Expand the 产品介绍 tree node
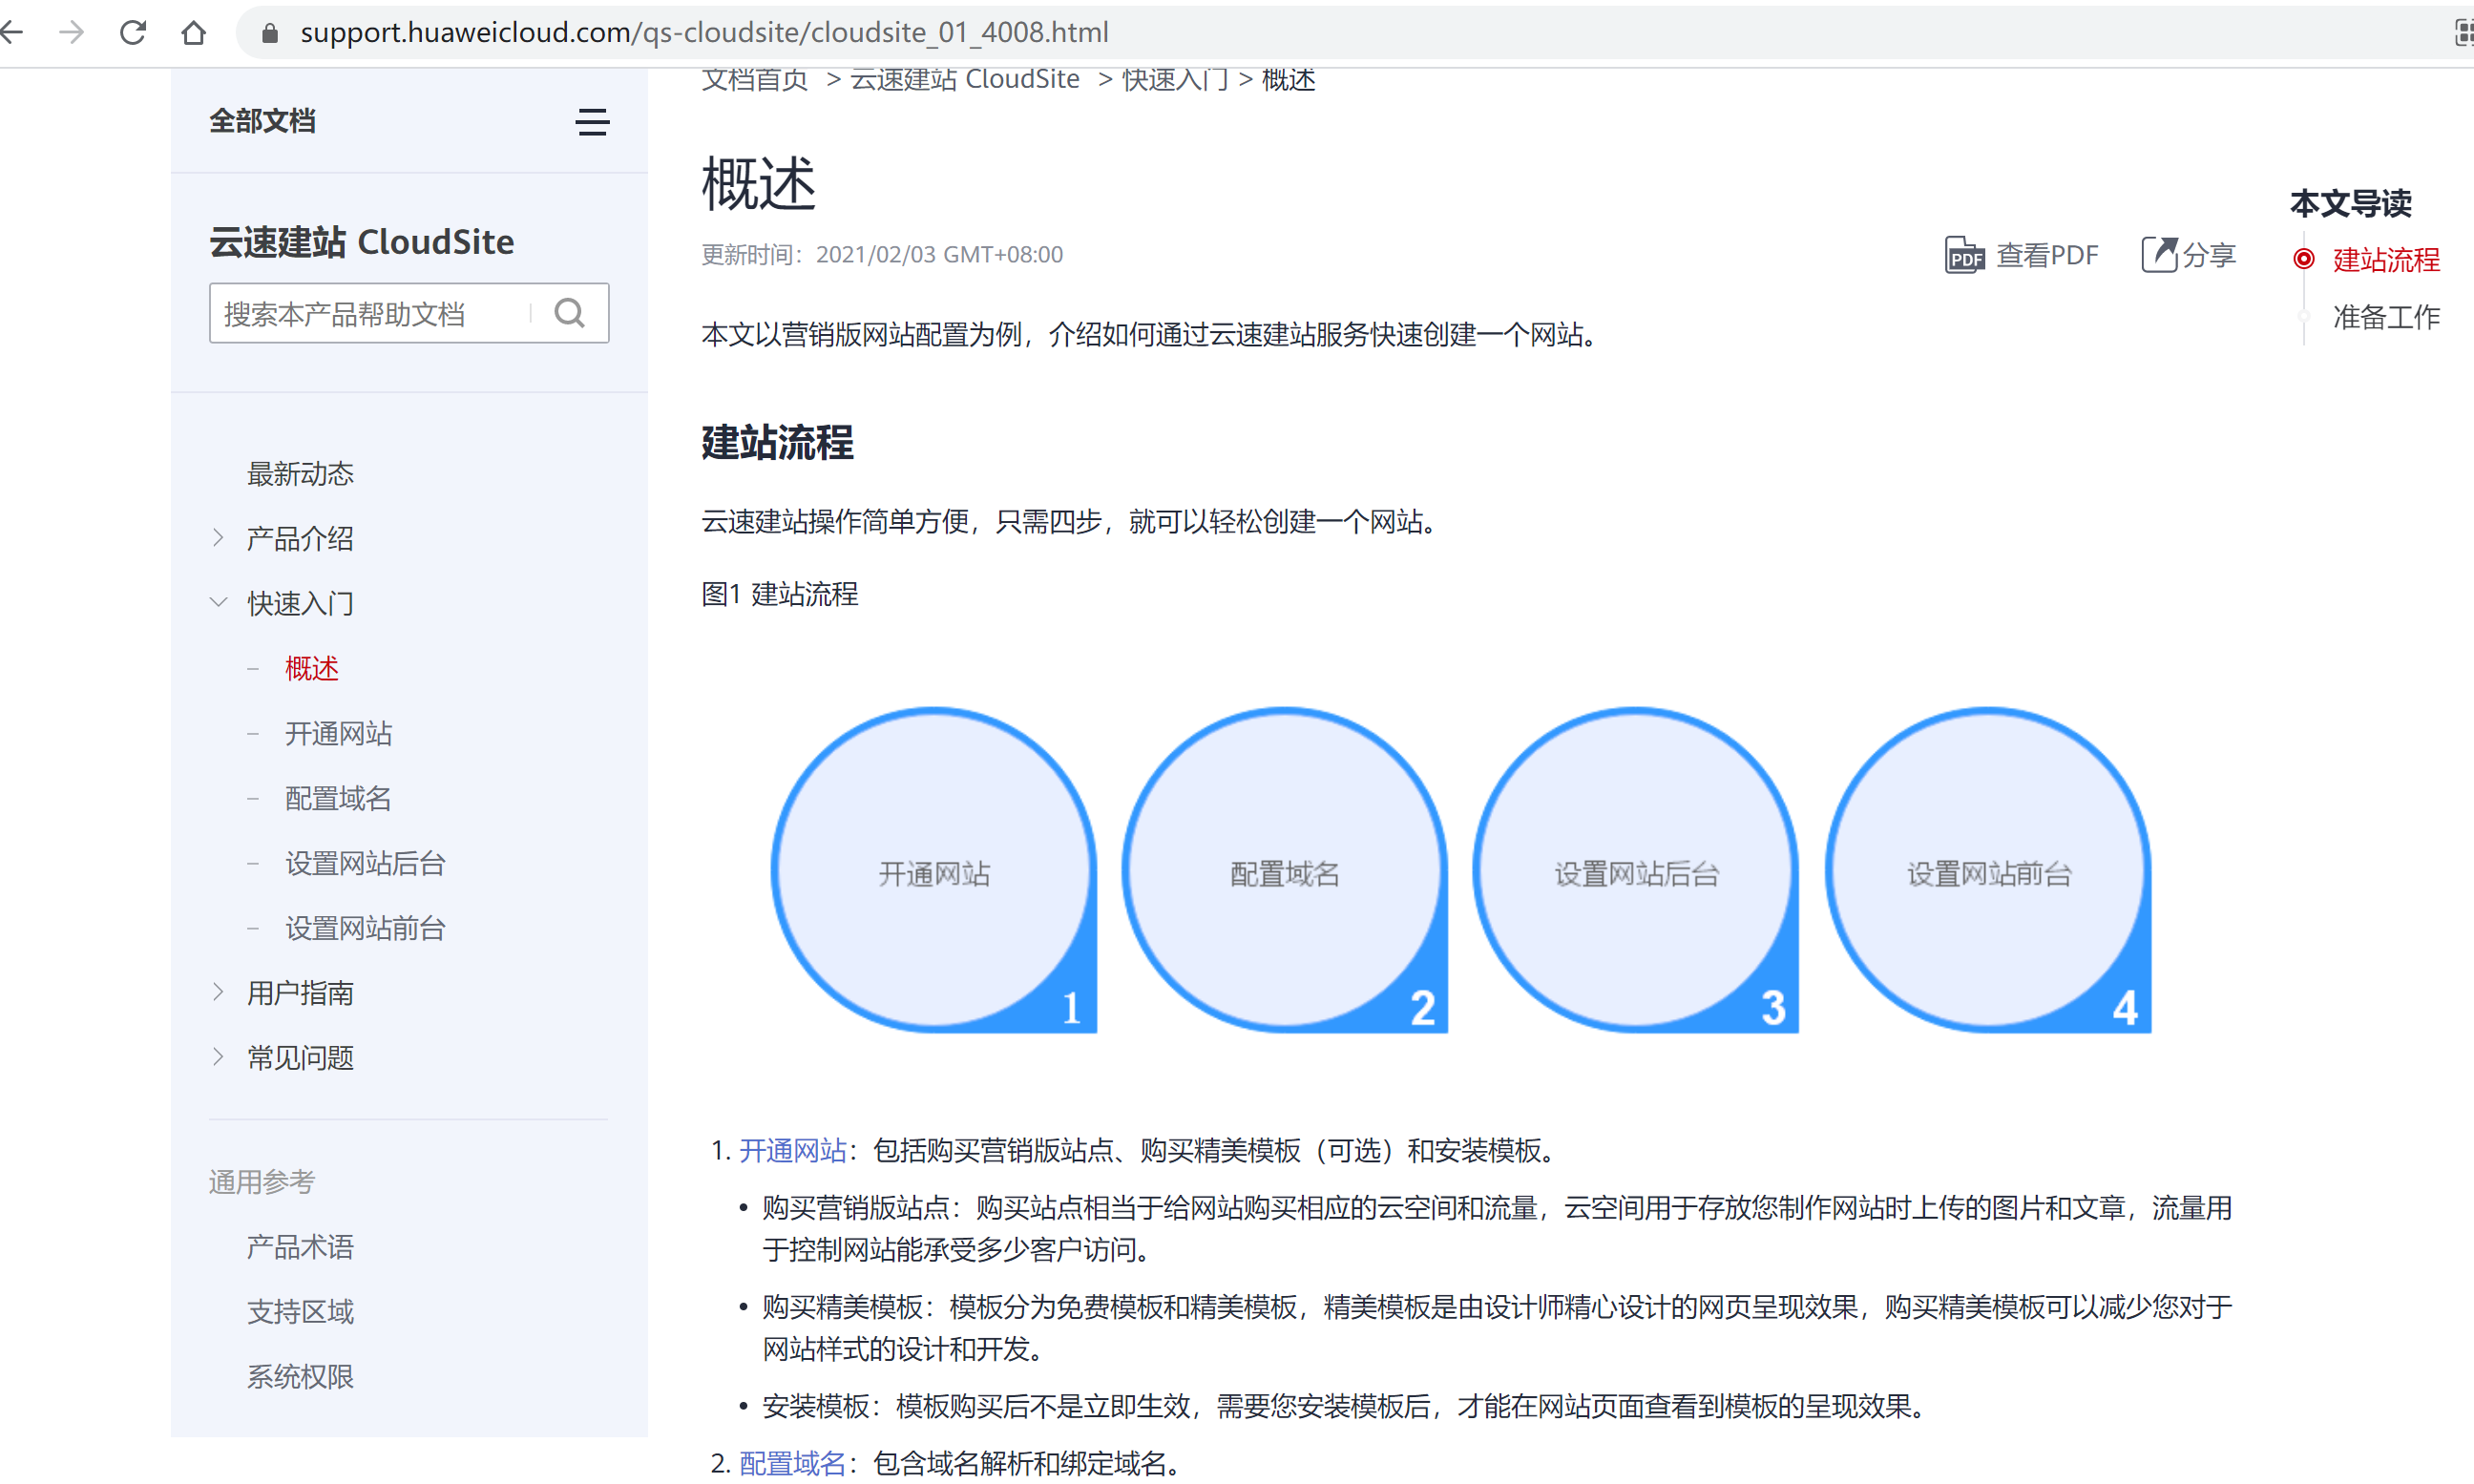 (x=219, y=538)
